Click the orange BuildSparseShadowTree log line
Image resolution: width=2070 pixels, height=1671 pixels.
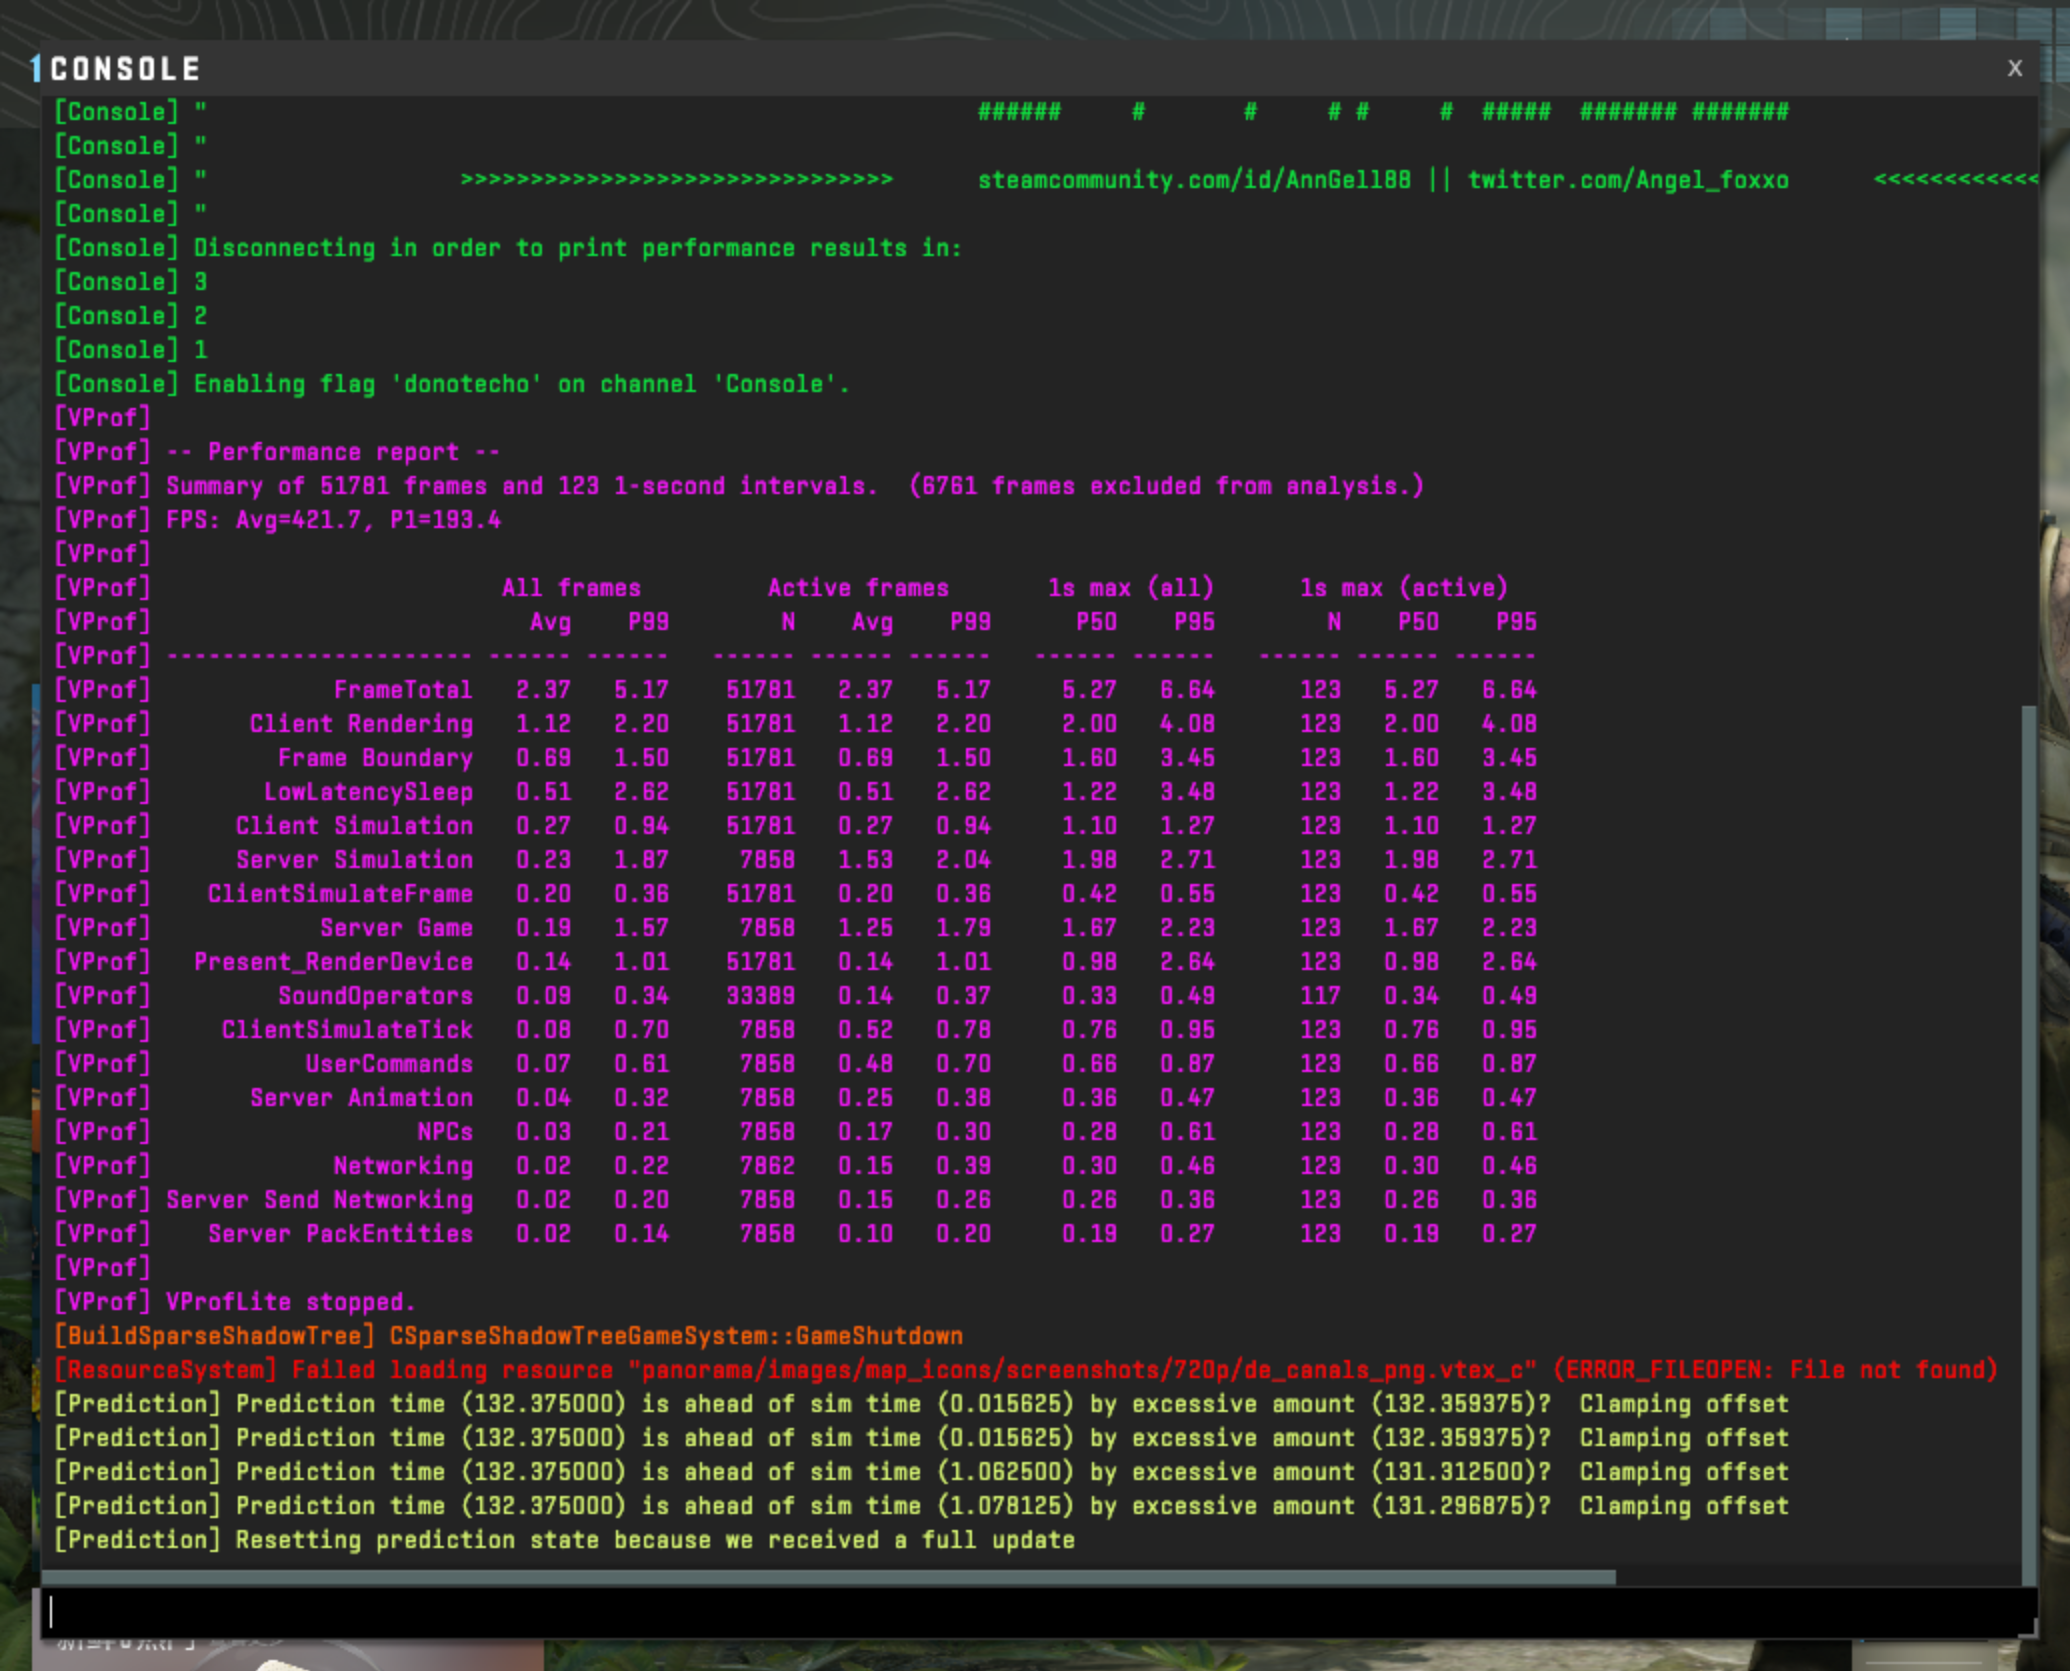(x=508, y=1336)
